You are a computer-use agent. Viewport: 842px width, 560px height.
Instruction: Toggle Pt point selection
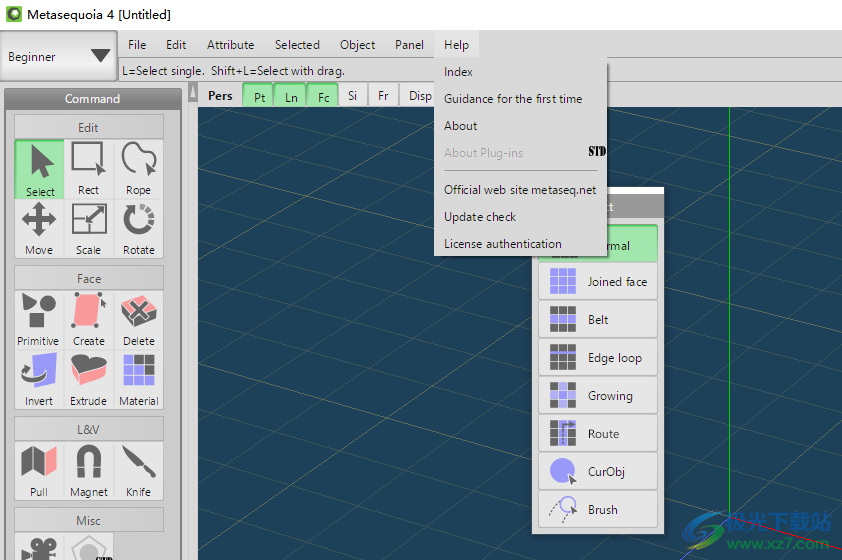click(259, 96)
